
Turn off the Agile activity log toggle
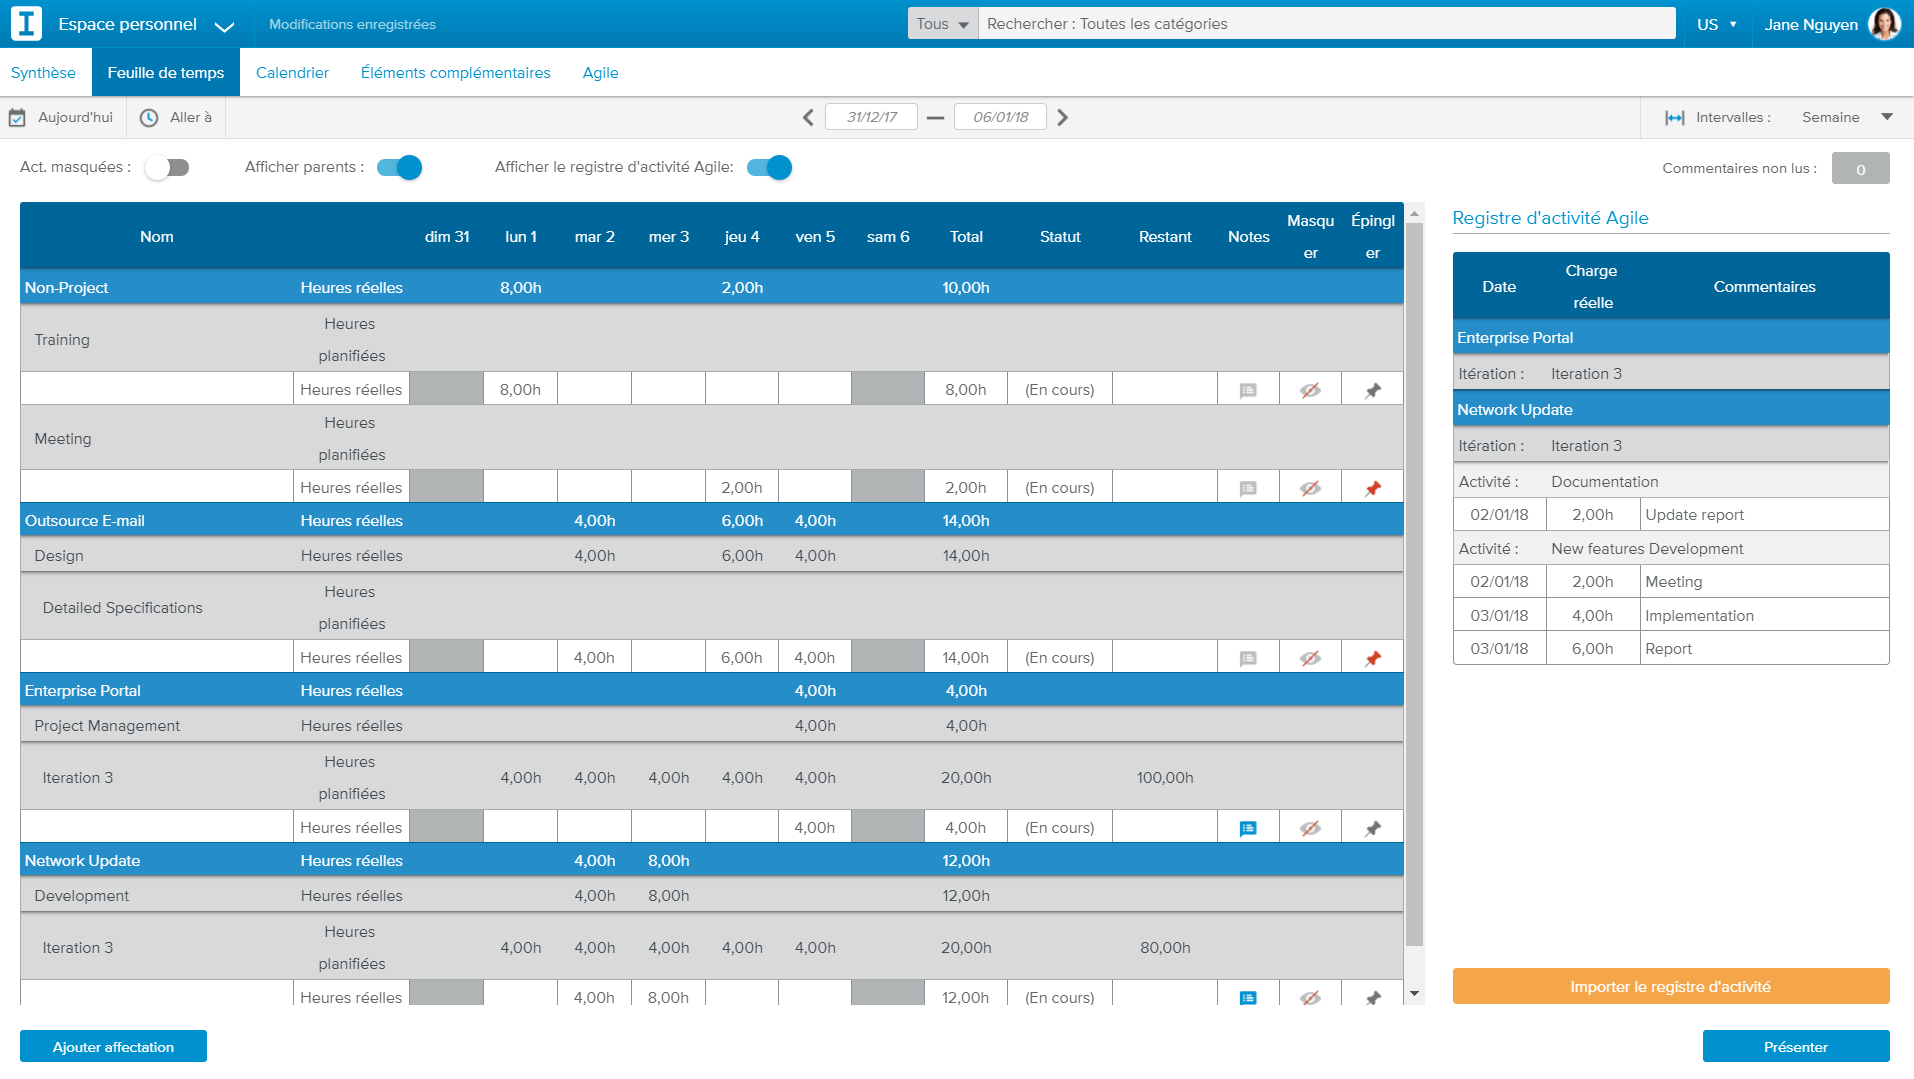click(767, 168)
